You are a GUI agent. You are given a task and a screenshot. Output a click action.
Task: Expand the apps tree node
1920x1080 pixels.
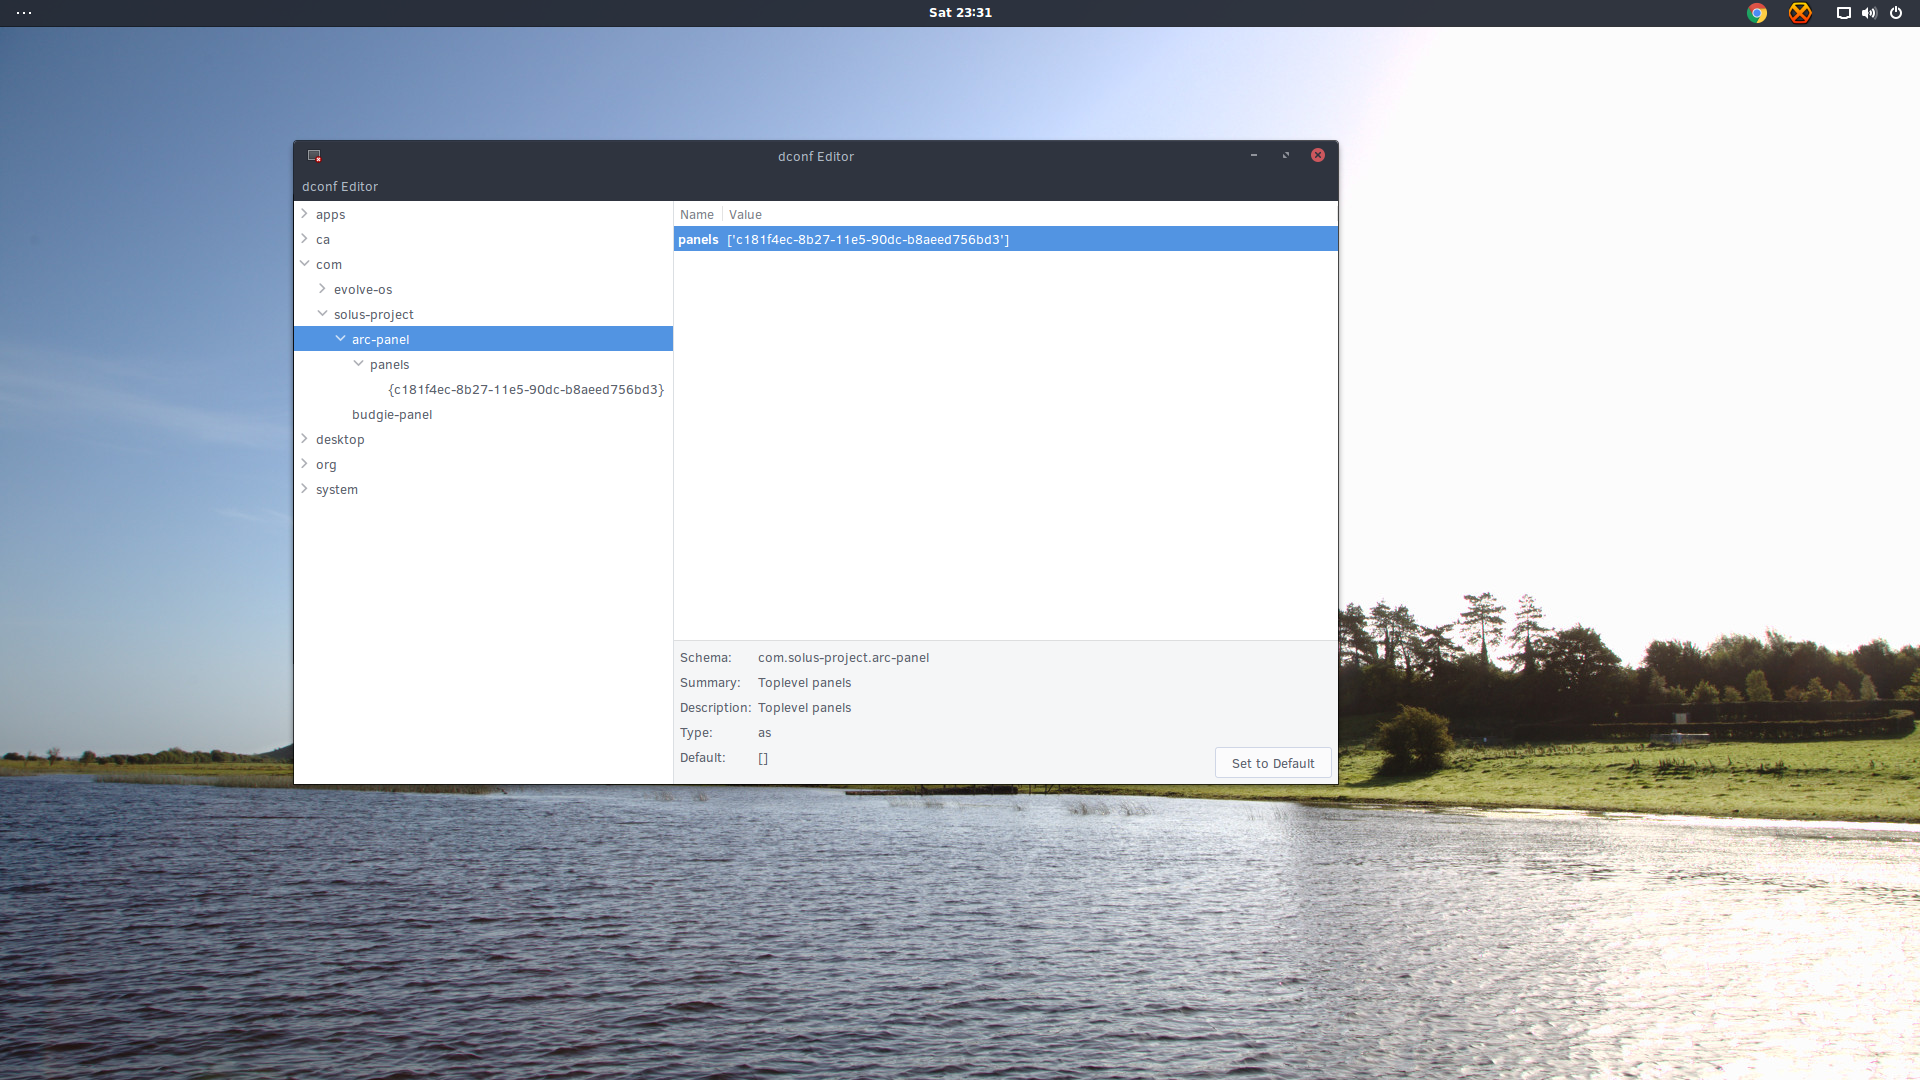click(304, 214)
